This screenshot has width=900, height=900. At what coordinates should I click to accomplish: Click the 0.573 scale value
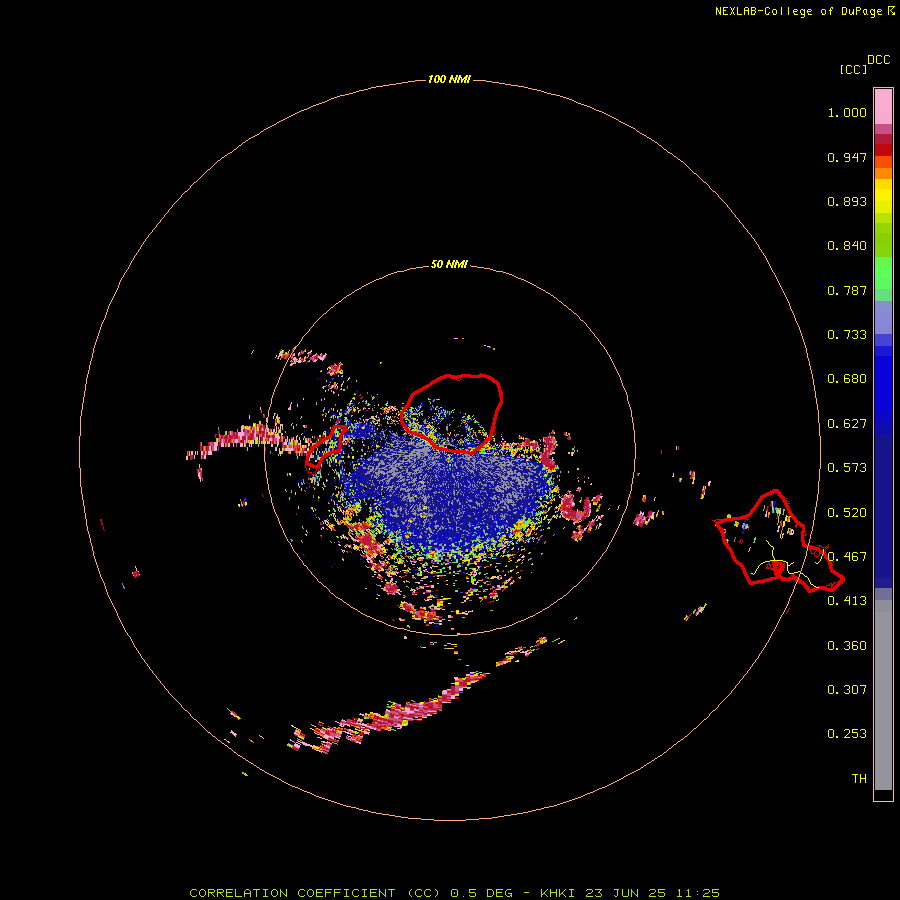pos(847,468)
